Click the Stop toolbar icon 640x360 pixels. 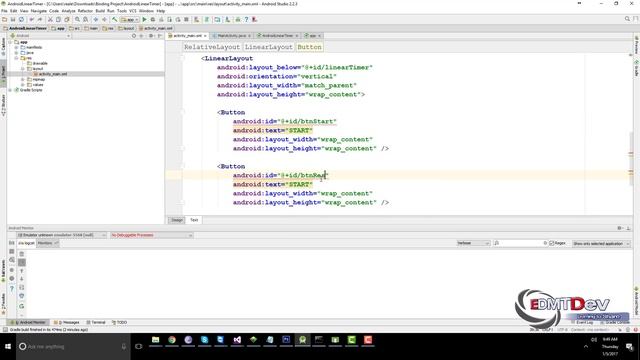point(187,19)
